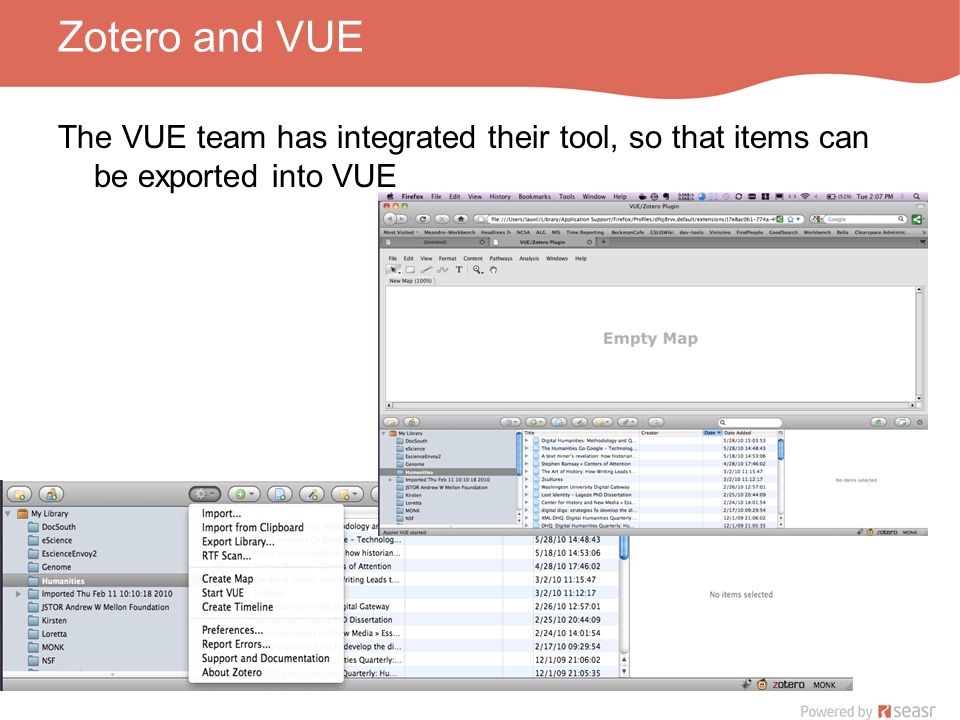
Task: Open the New Note dropdown in large pane
Action: [x=347, y=494]
